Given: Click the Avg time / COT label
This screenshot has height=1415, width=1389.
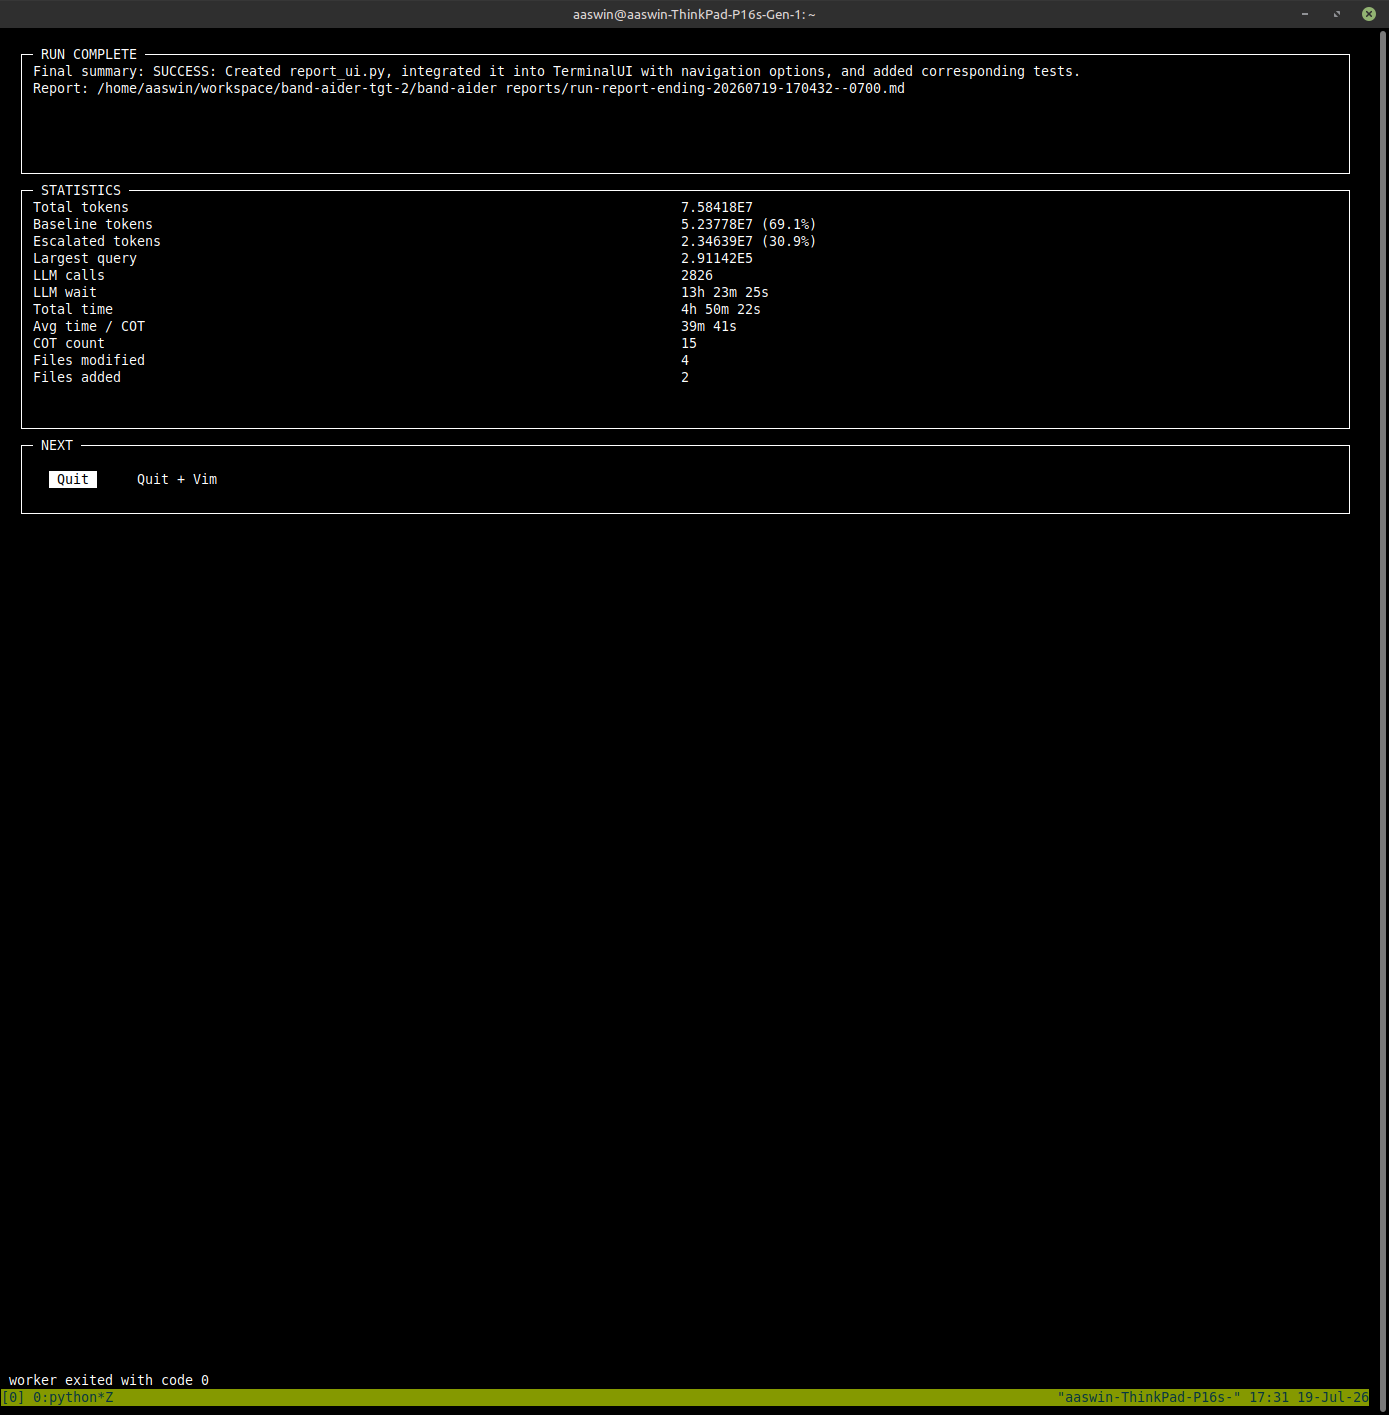Looking at the screenshot, I should 89,326.
